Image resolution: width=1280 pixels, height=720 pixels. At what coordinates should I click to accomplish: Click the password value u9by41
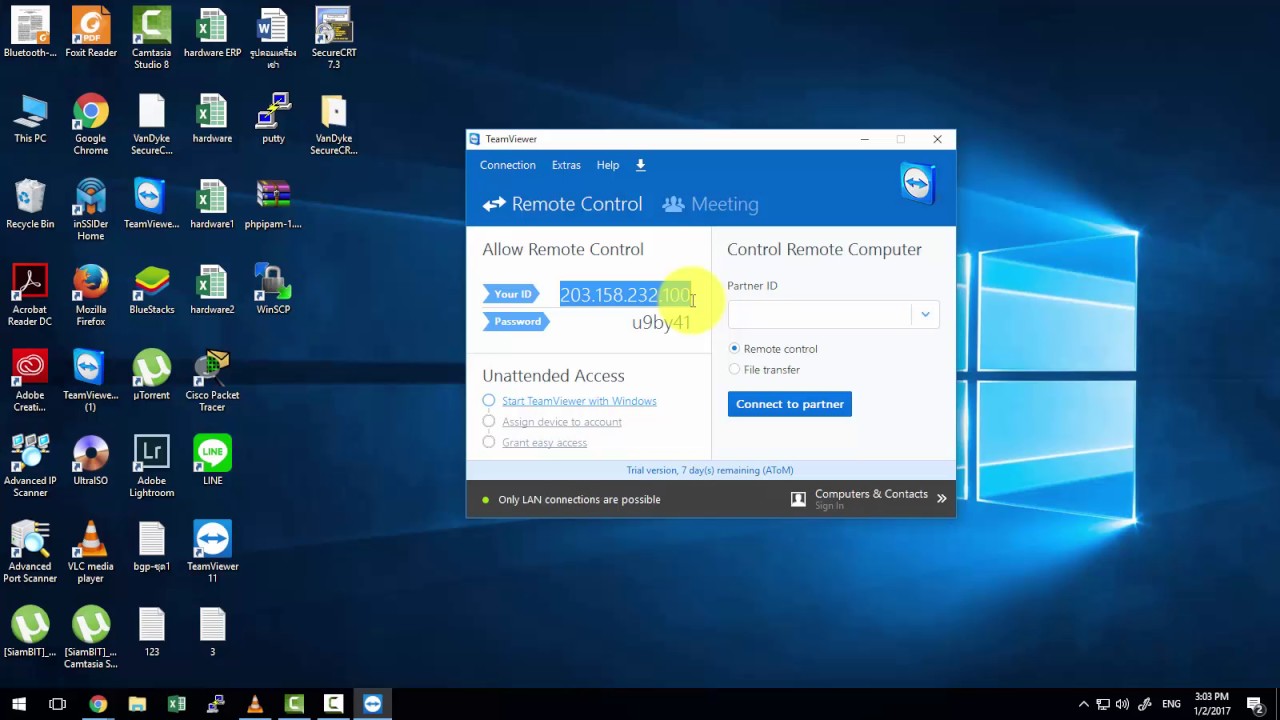pyautogui.click(x=661, y=322)
